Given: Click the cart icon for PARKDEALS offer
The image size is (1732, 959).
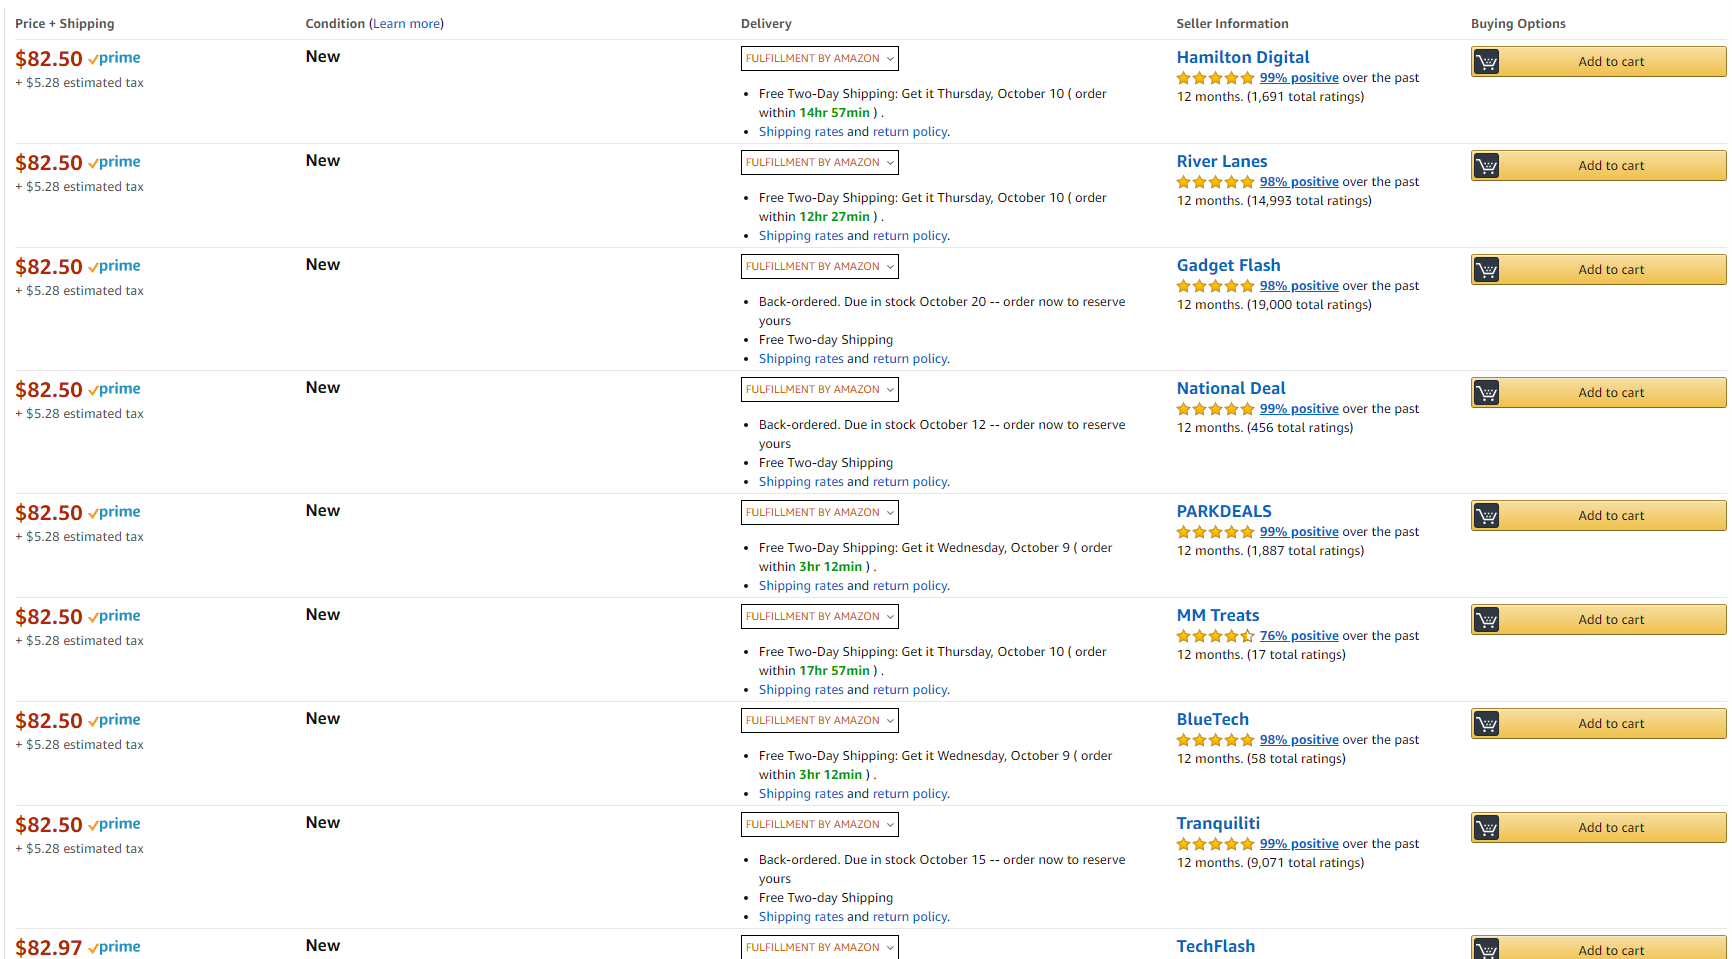Looking at the screenshot, I should click(1486, 516).
